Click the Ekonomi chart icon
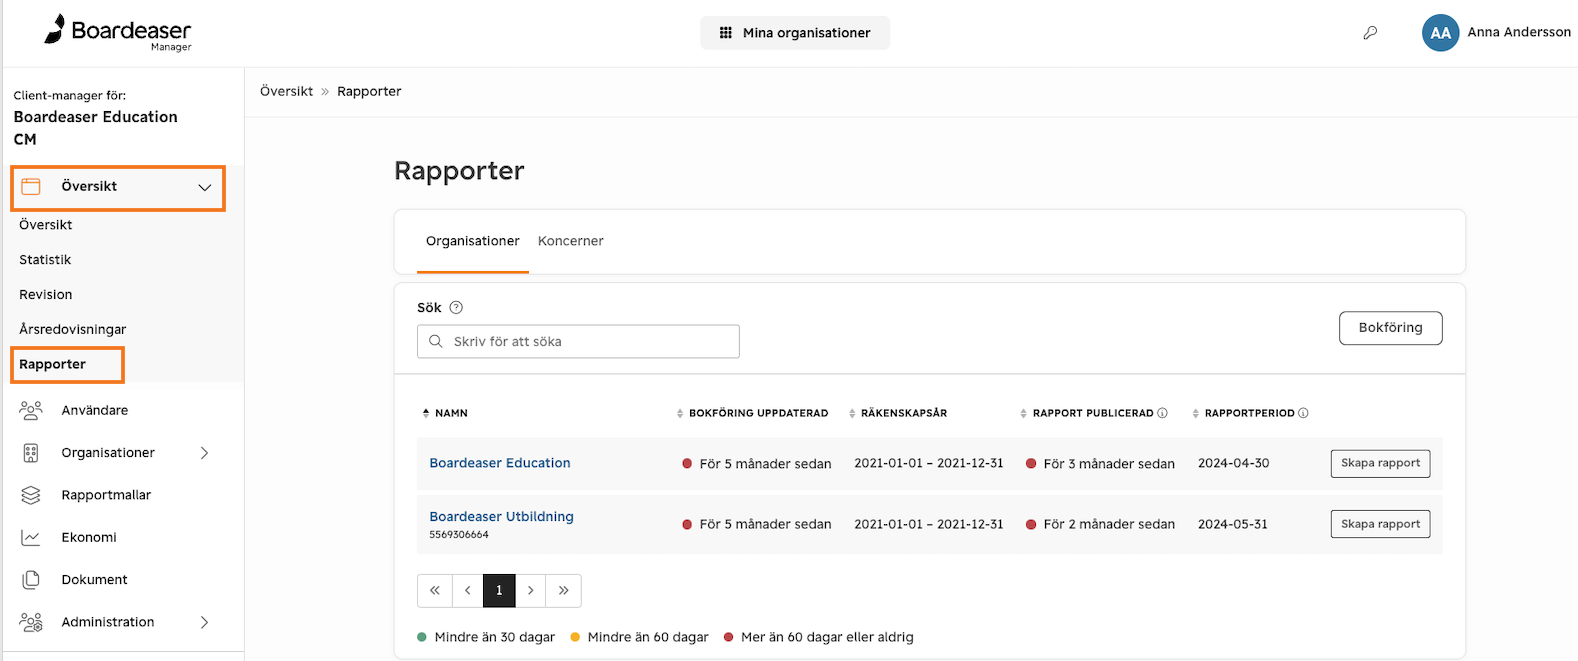The image size is (1578, 661). [x=31, y=538]
